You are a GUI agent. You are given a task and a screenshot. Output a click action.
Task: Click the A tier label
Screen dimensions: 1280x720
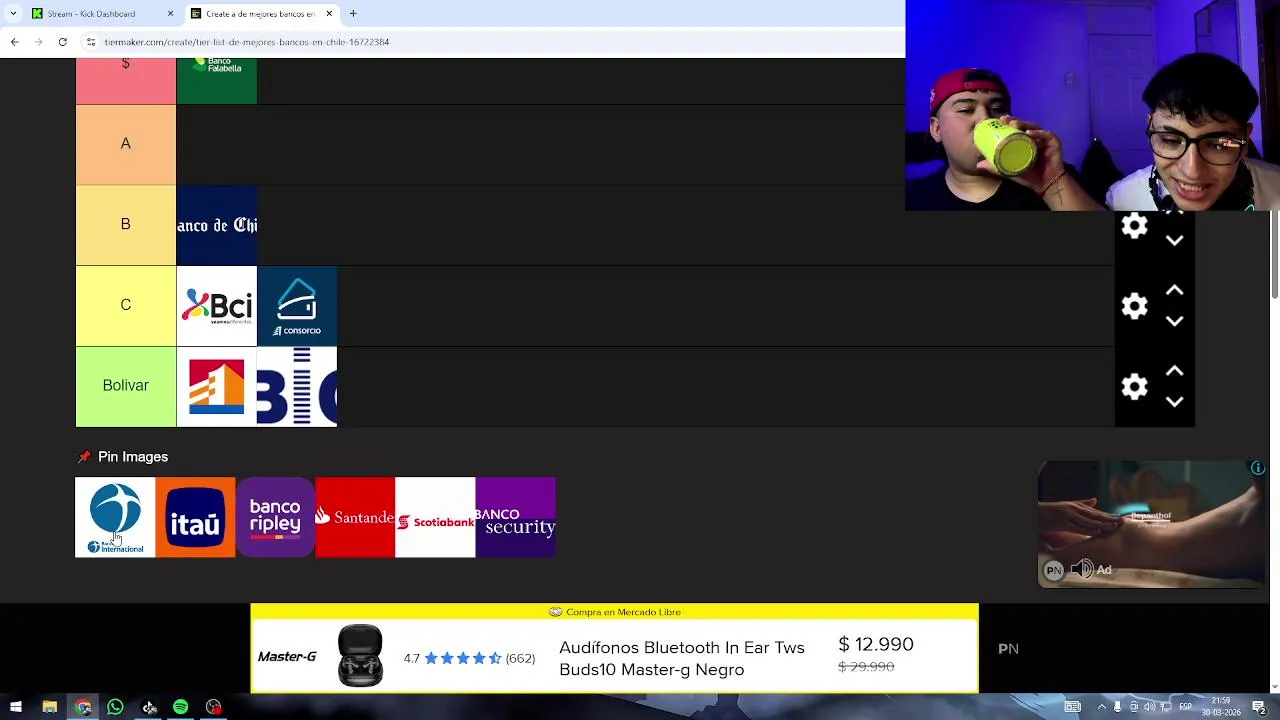126,144
